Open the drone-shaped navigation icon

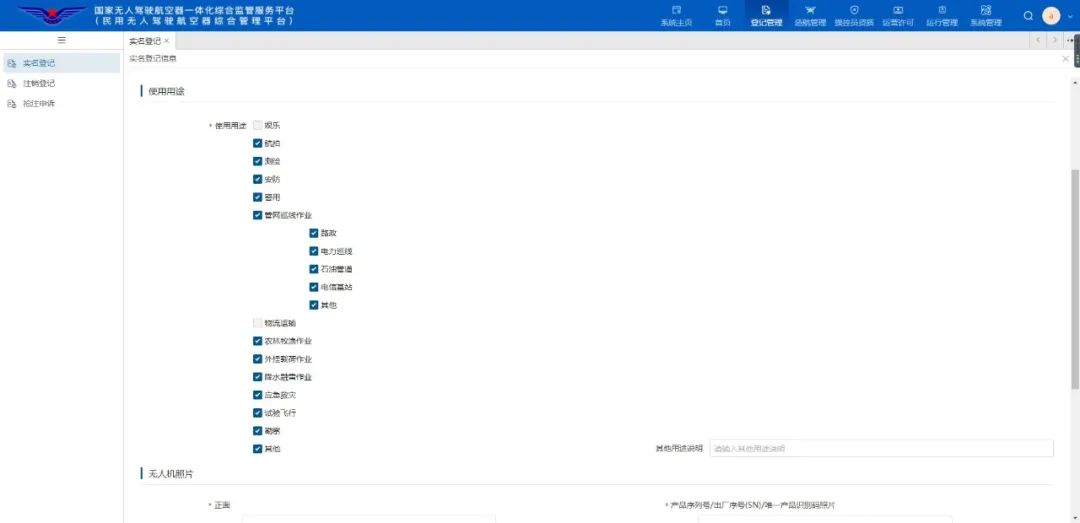tap(810, 10)
